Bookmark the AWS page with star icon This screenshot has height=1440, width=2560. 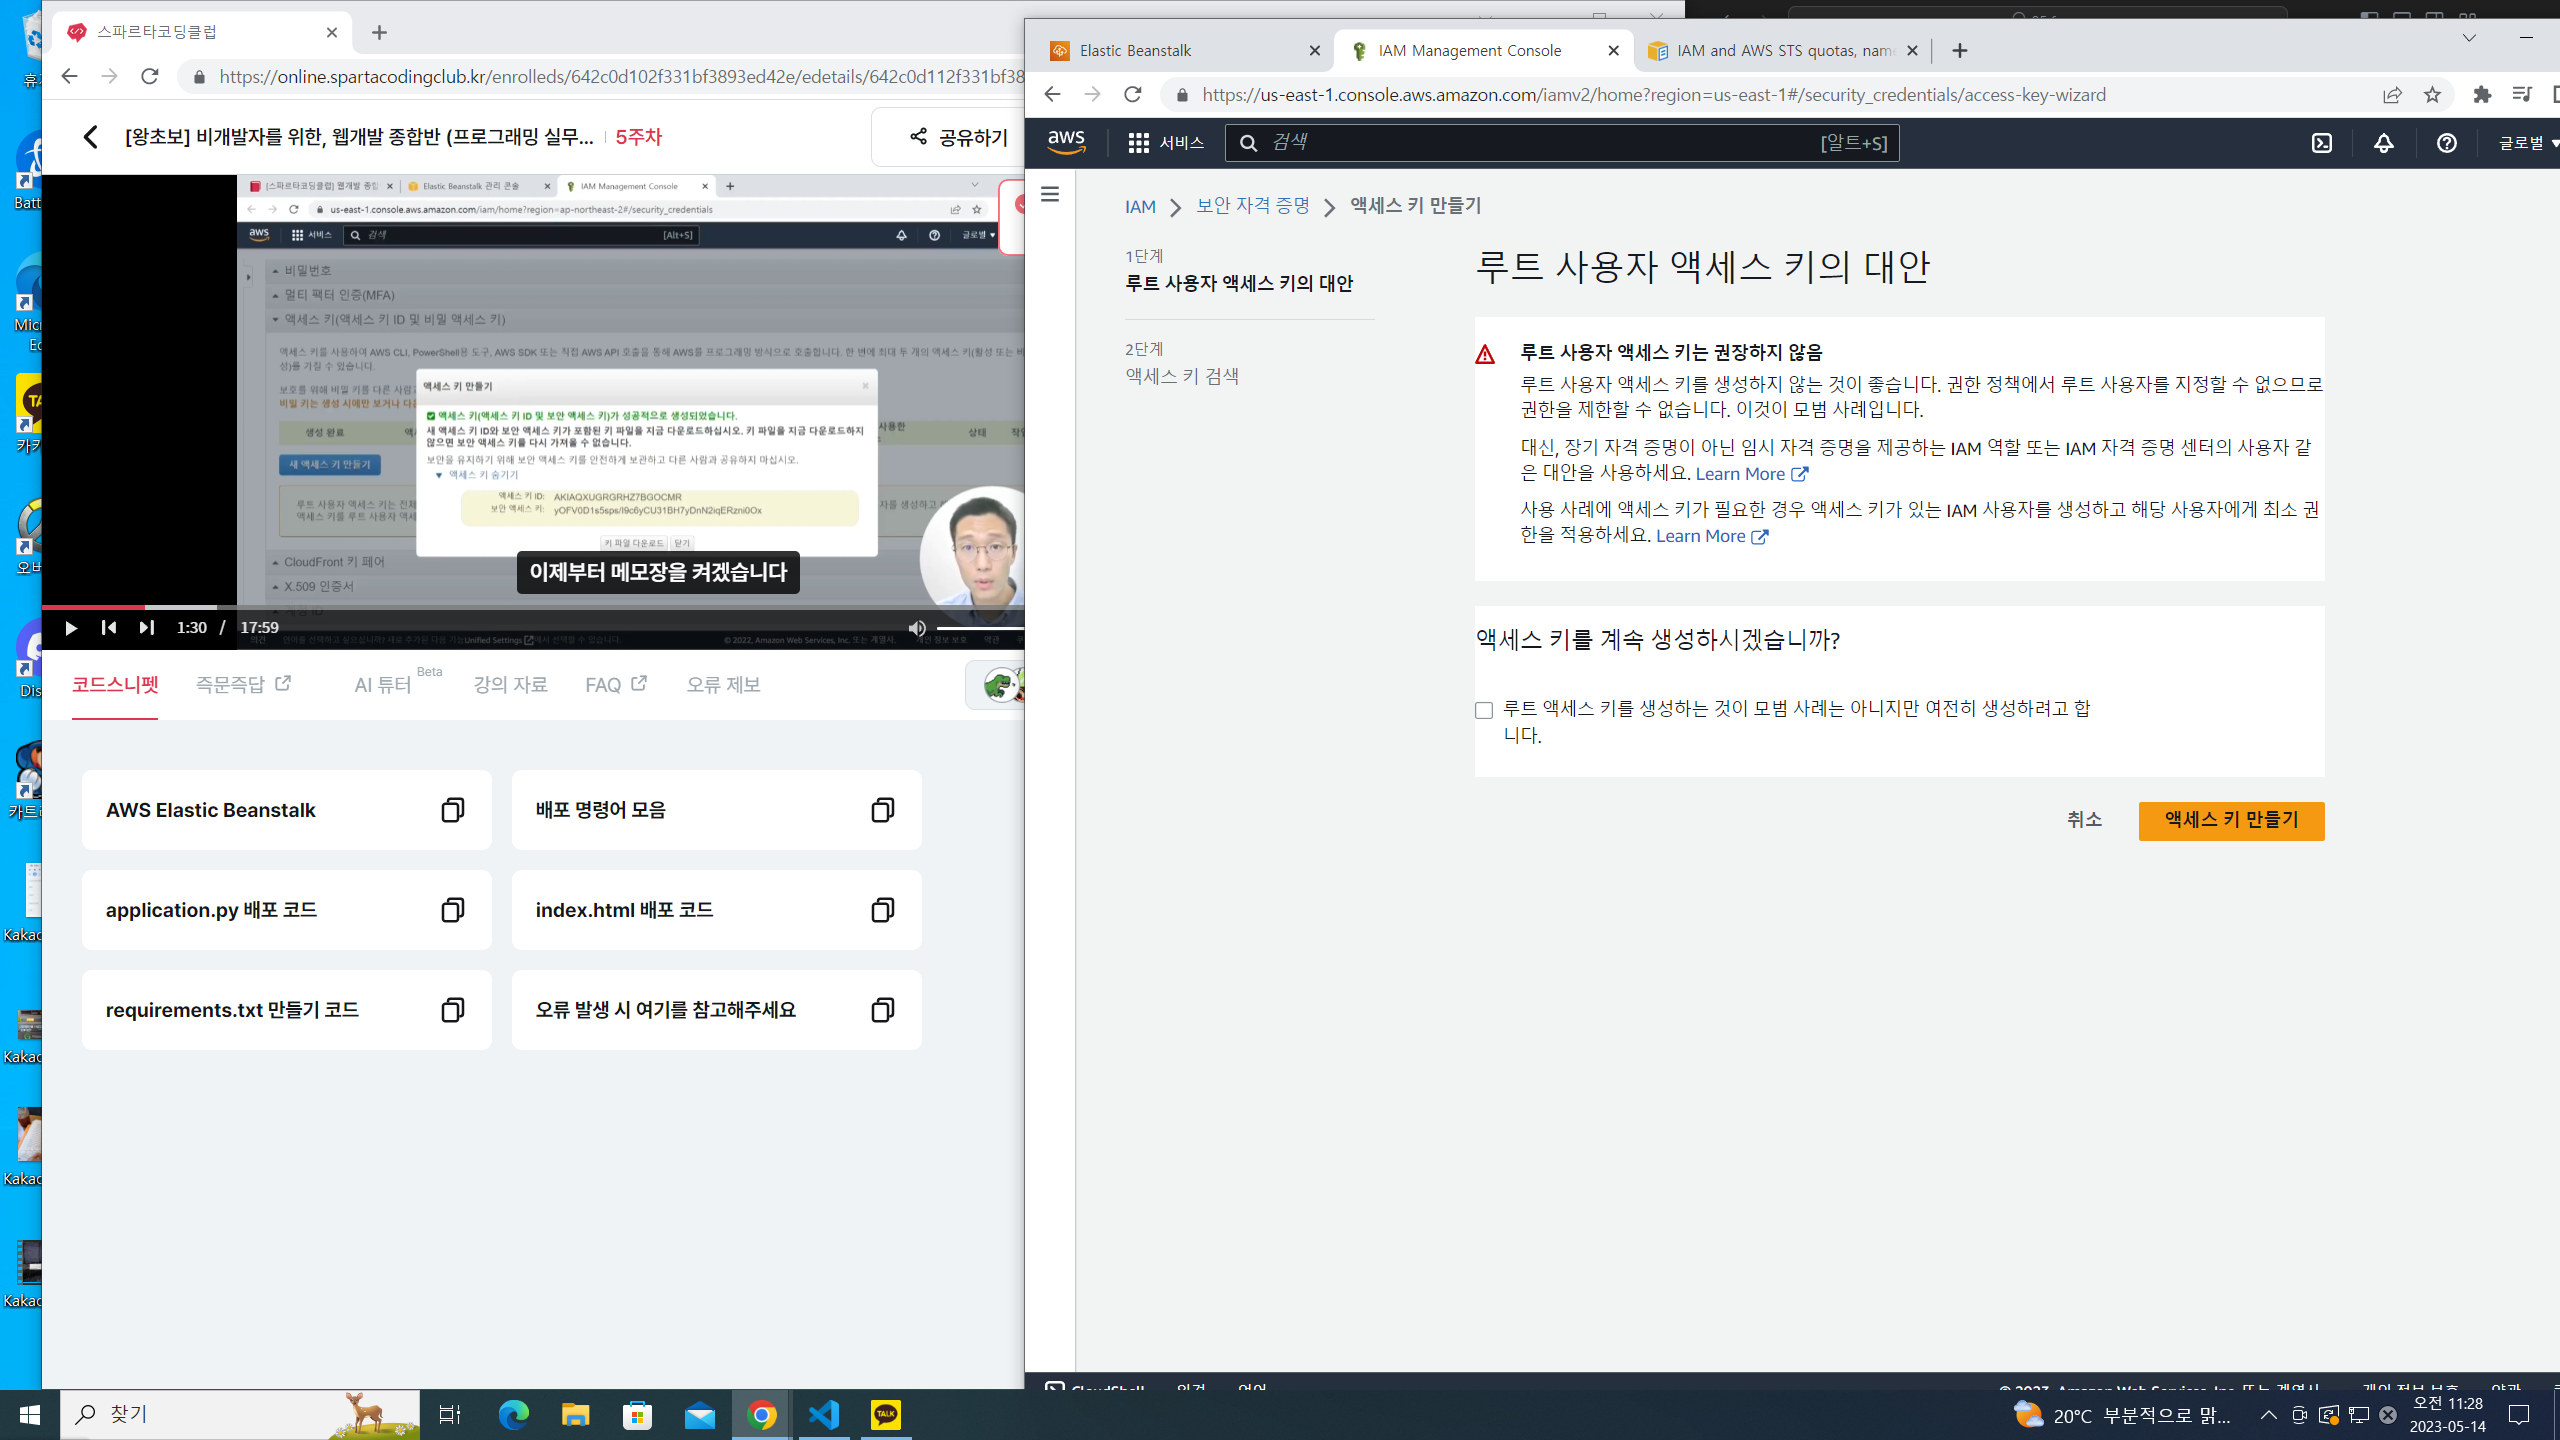pyautogui.click(x=2433, y=94)
